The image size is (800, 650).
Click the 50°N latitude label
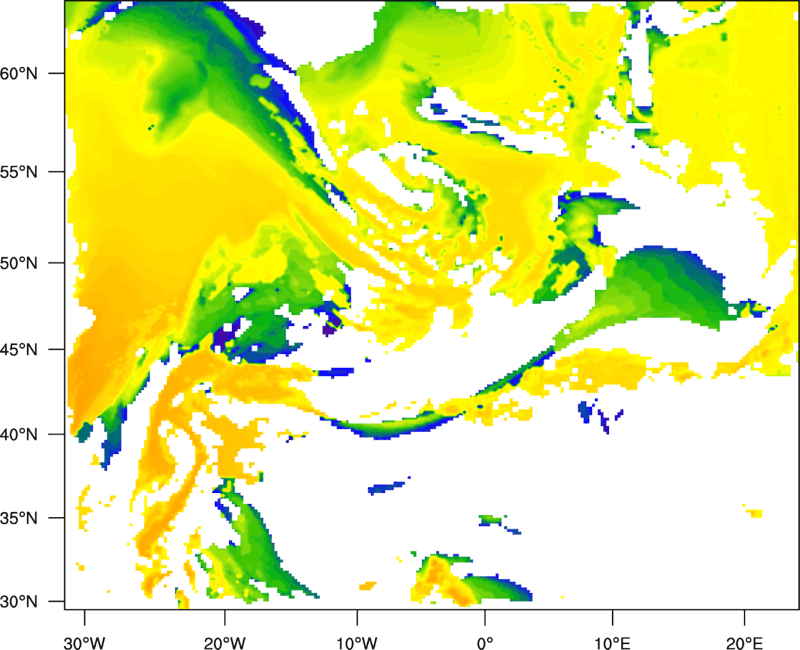click(x=19, y=263)
